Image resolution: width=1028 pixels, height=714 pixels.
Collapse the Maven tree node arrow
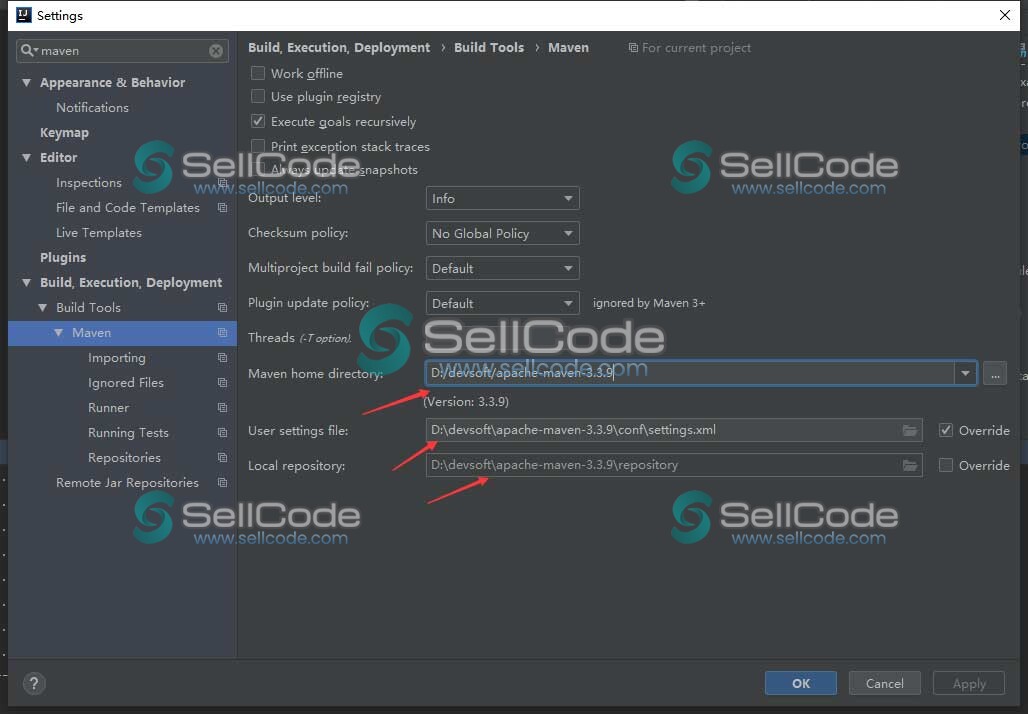[58, 332]
